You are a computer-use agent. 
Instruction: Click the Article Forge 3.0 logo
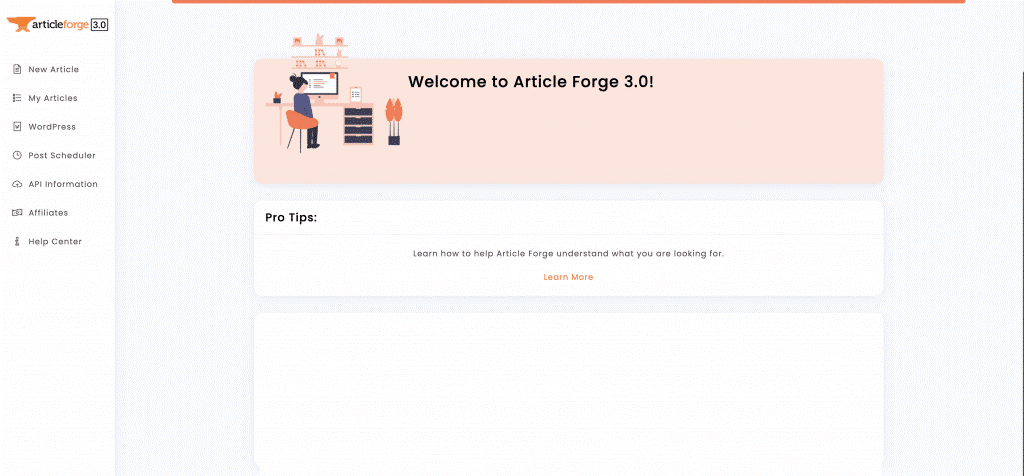pyautogui.click(x=57, y=24)
